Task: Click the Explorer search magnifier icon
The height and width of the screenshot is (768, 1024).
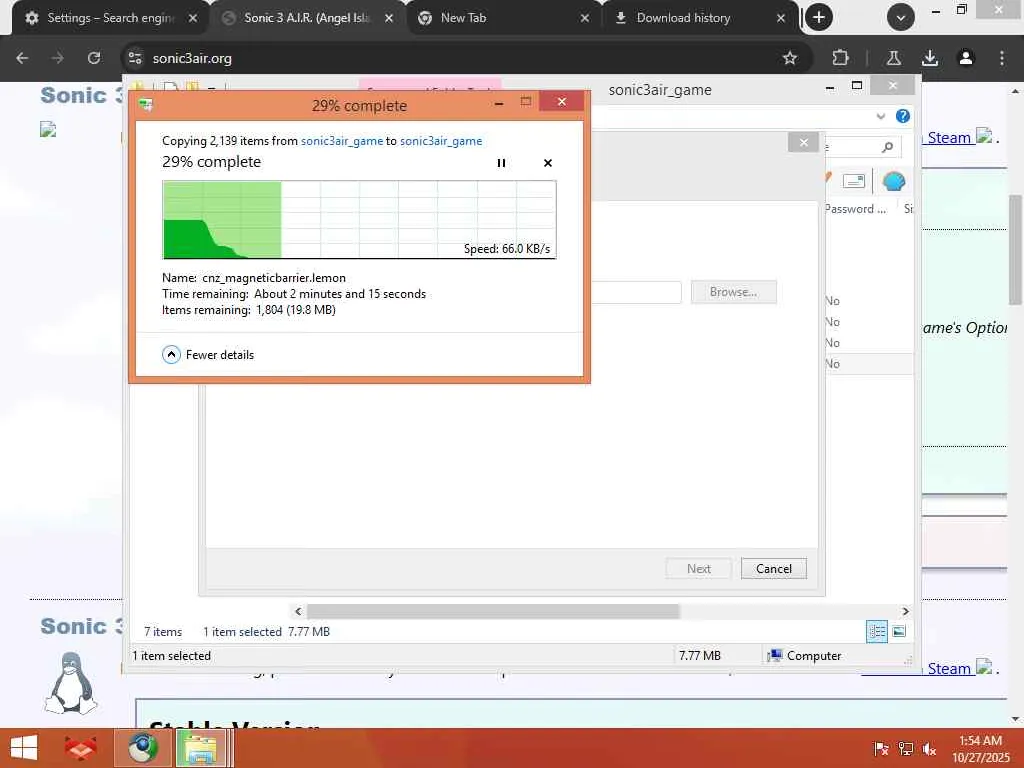Action: point(887,147)
